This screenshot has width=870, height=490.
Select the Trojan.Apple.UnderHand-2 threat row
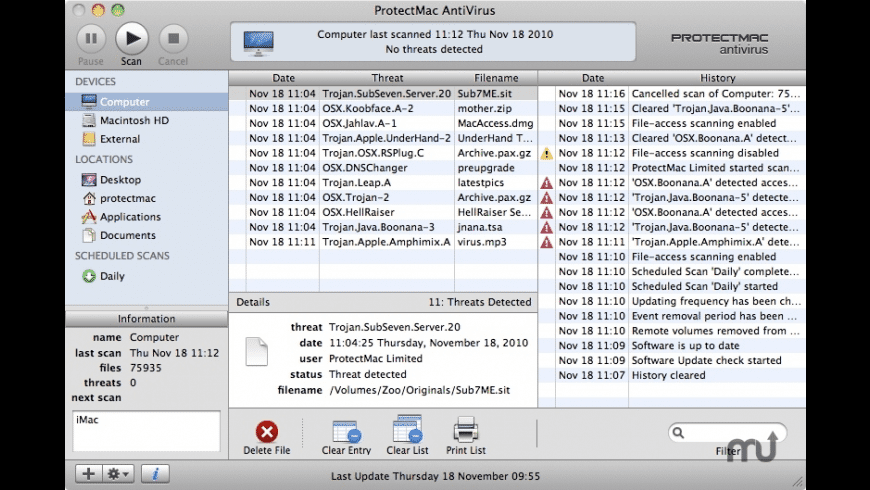click(x=383, y=138)
